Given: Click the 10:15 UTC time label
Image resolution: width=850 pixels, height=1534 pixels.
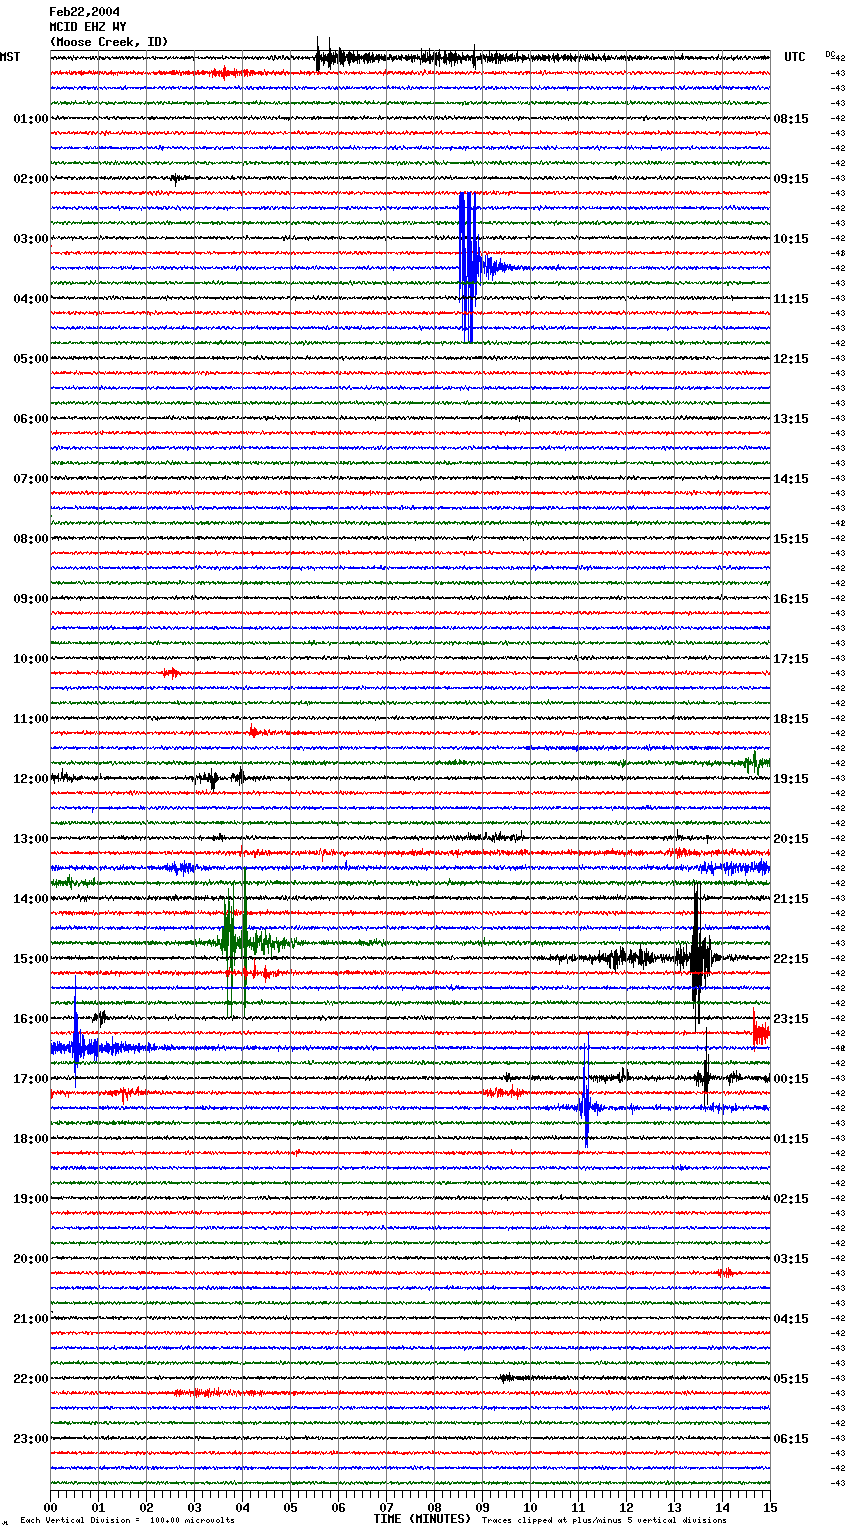Looking at the screenshot, I should click(x=791, y=239).
